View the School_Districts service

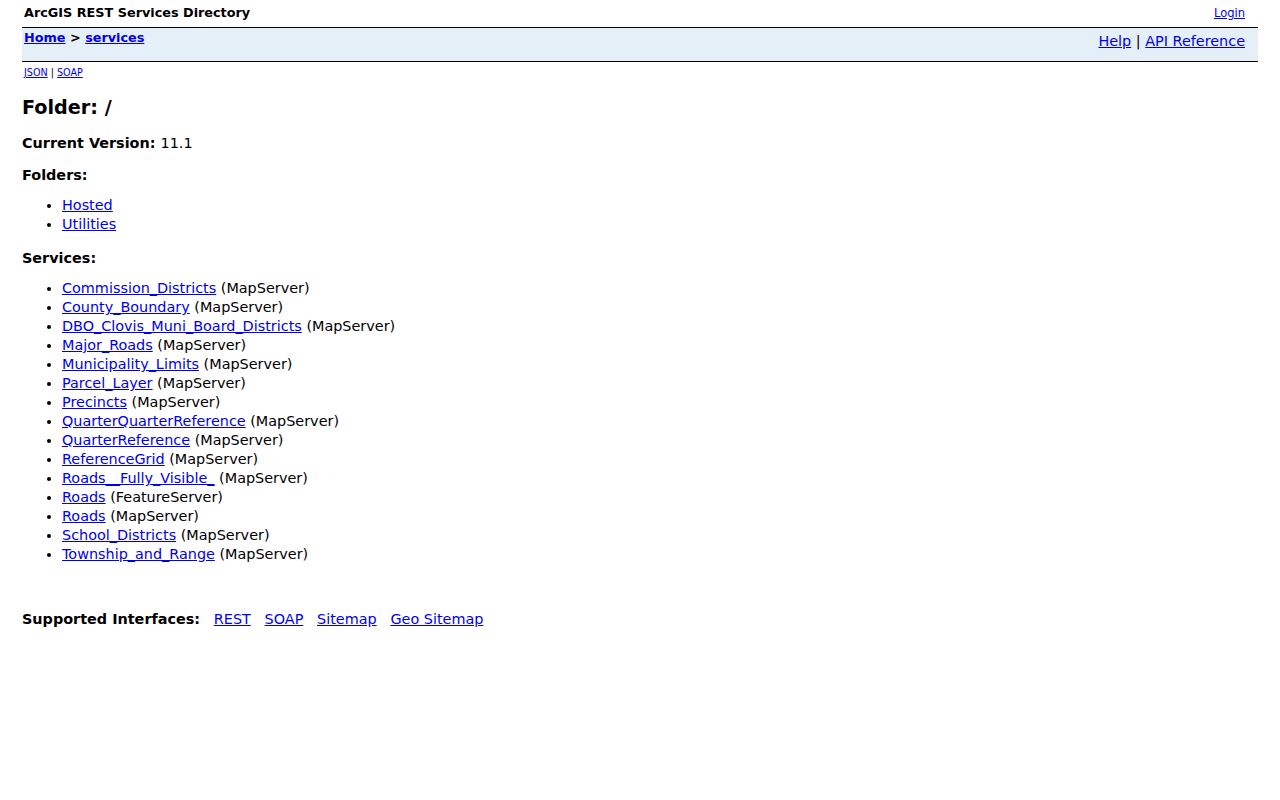click(x=119, y=535)
